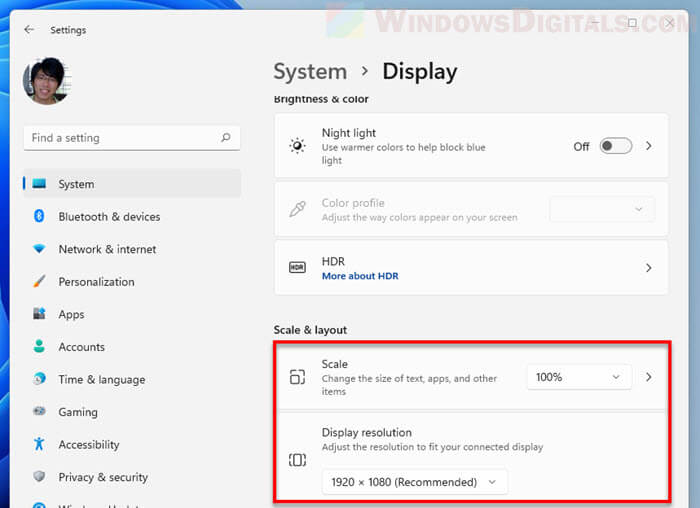Viewport: 700px width, 508px height.
Task: Maximize the Settings window
Action: [632, 23]
